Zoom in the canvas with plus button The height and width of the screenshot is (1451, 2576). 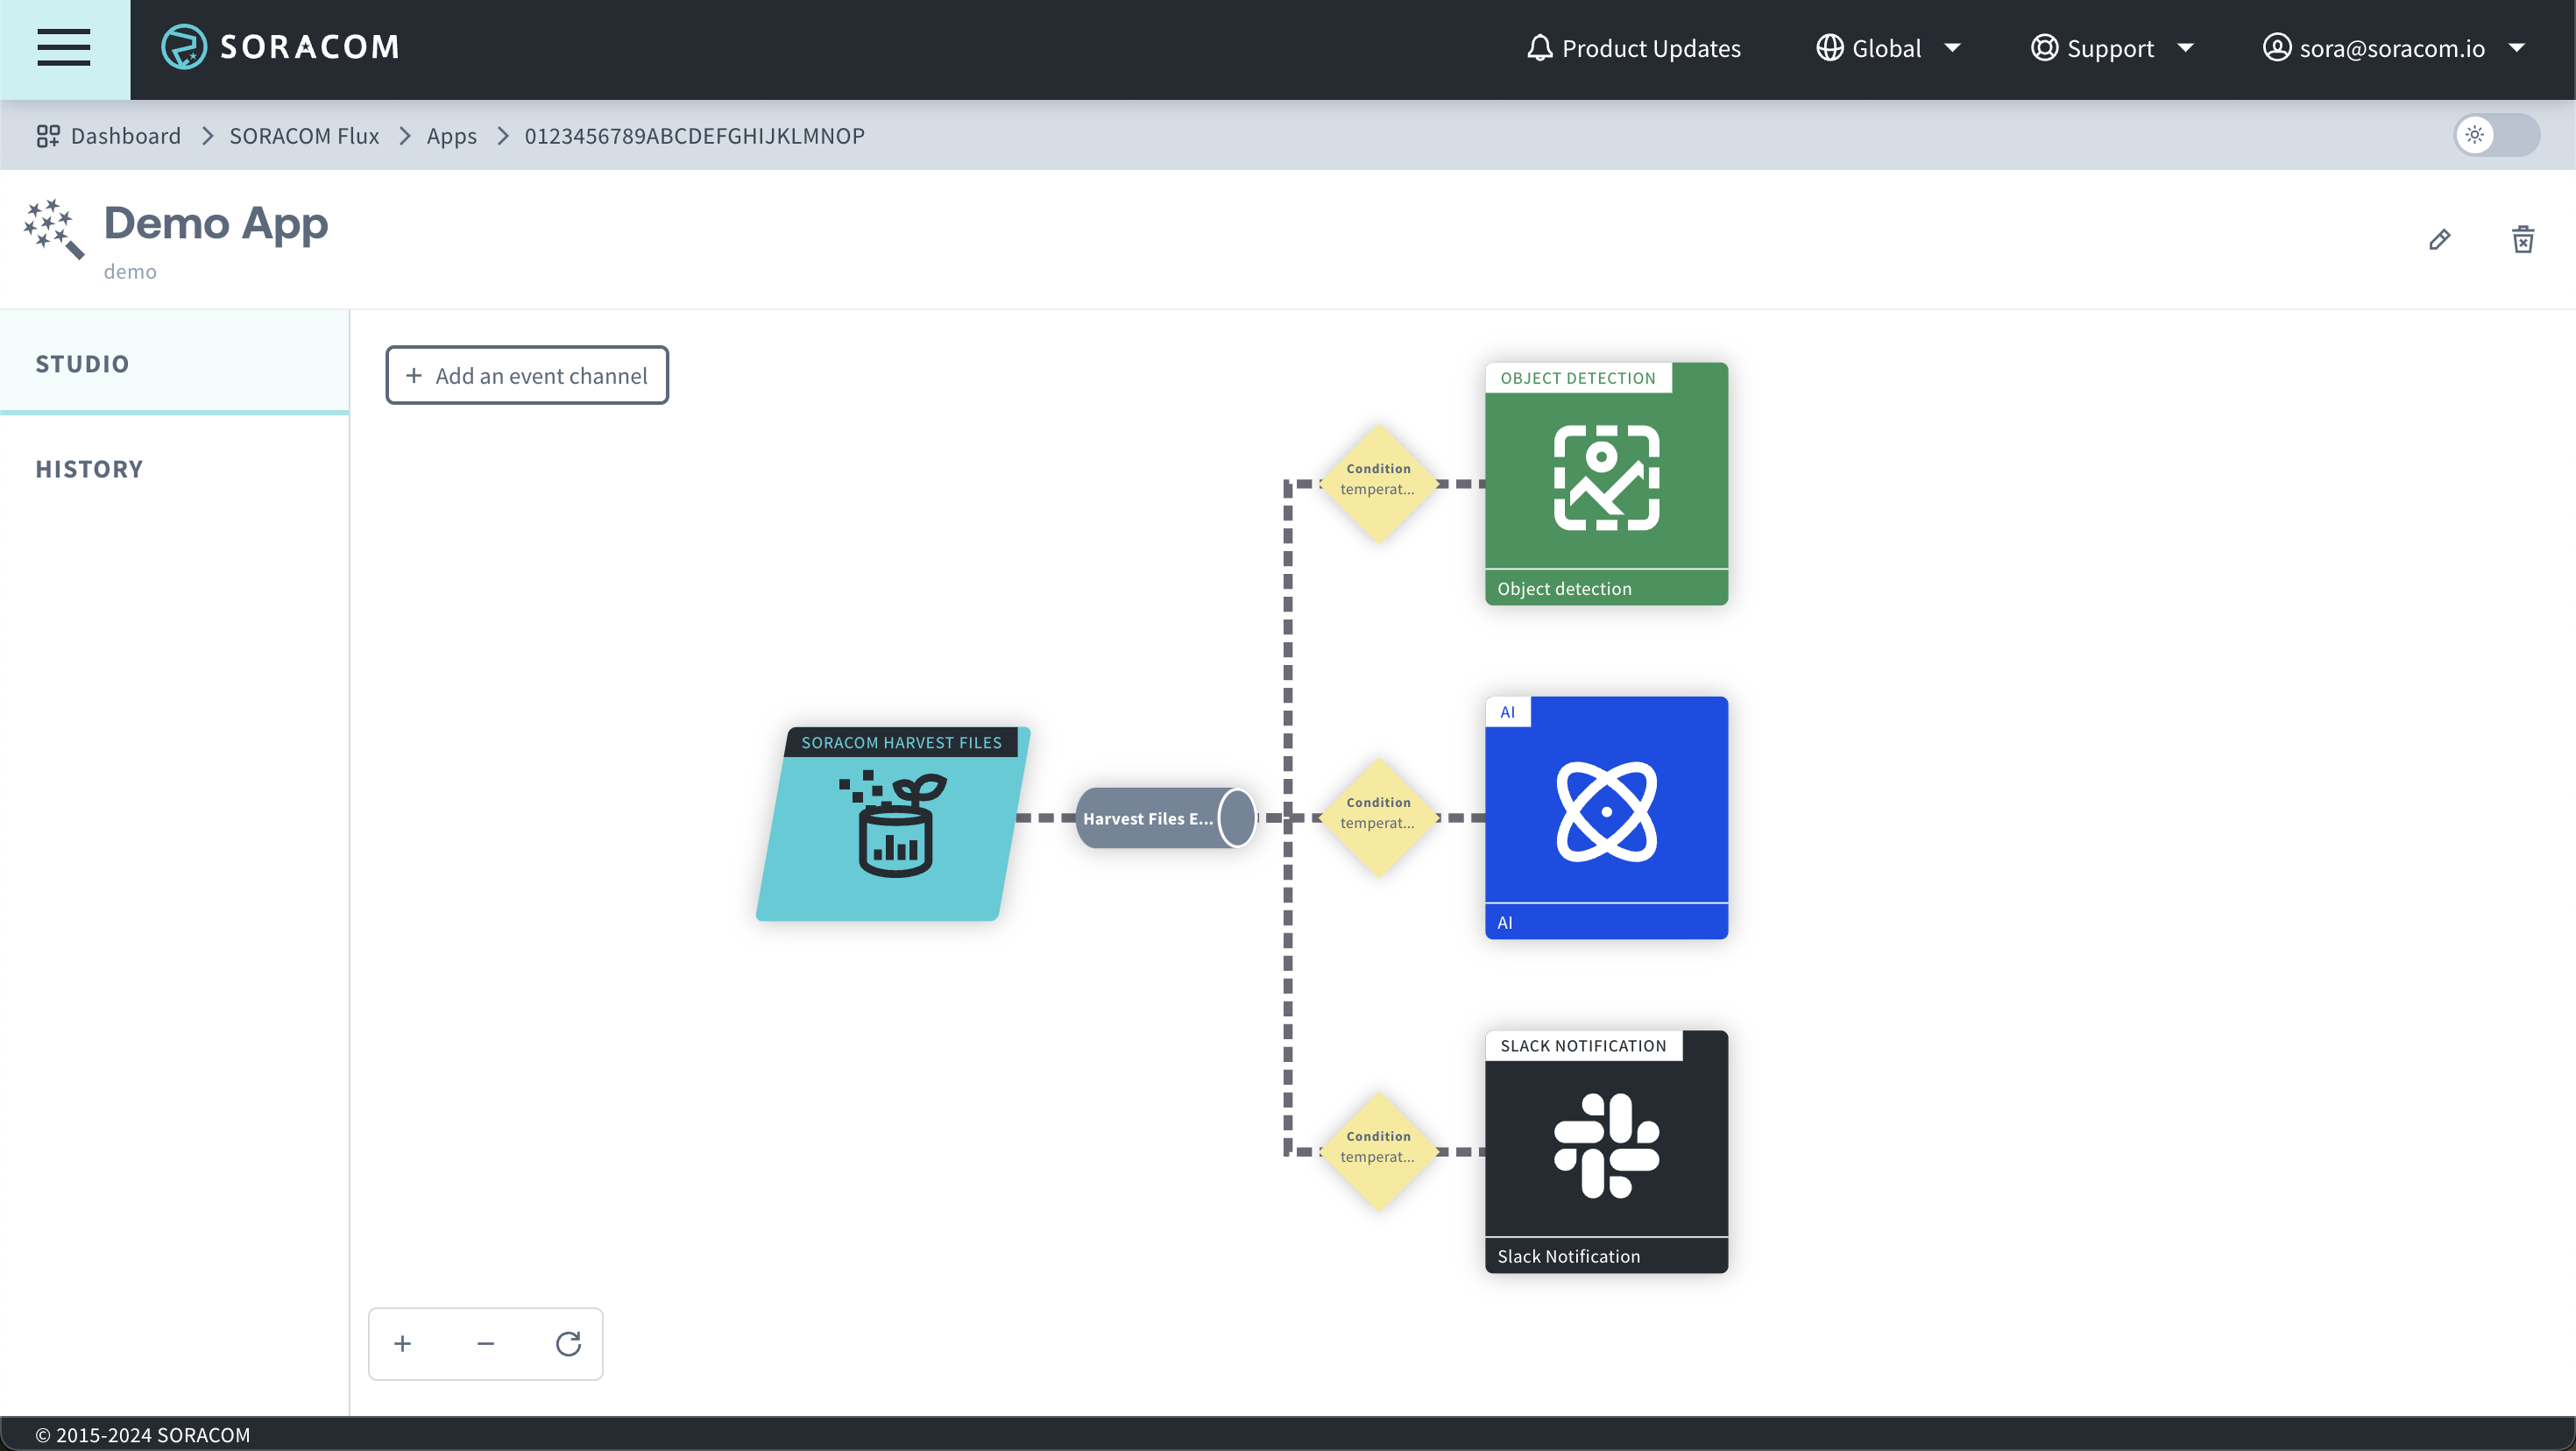402,1343
